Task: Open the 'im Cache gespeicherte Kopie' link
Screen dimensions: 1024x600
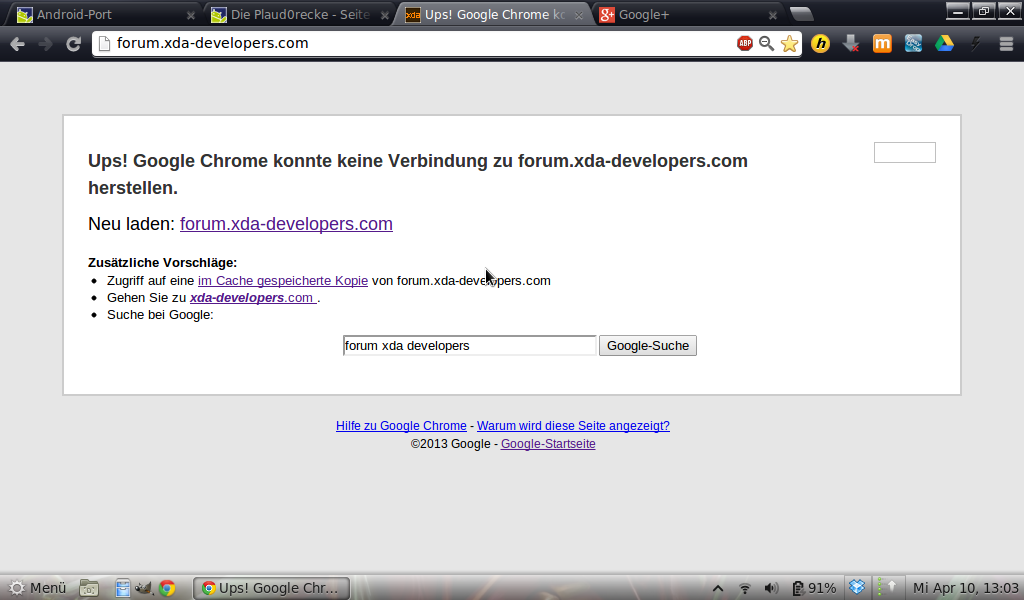Action: (x=283, y=280)
